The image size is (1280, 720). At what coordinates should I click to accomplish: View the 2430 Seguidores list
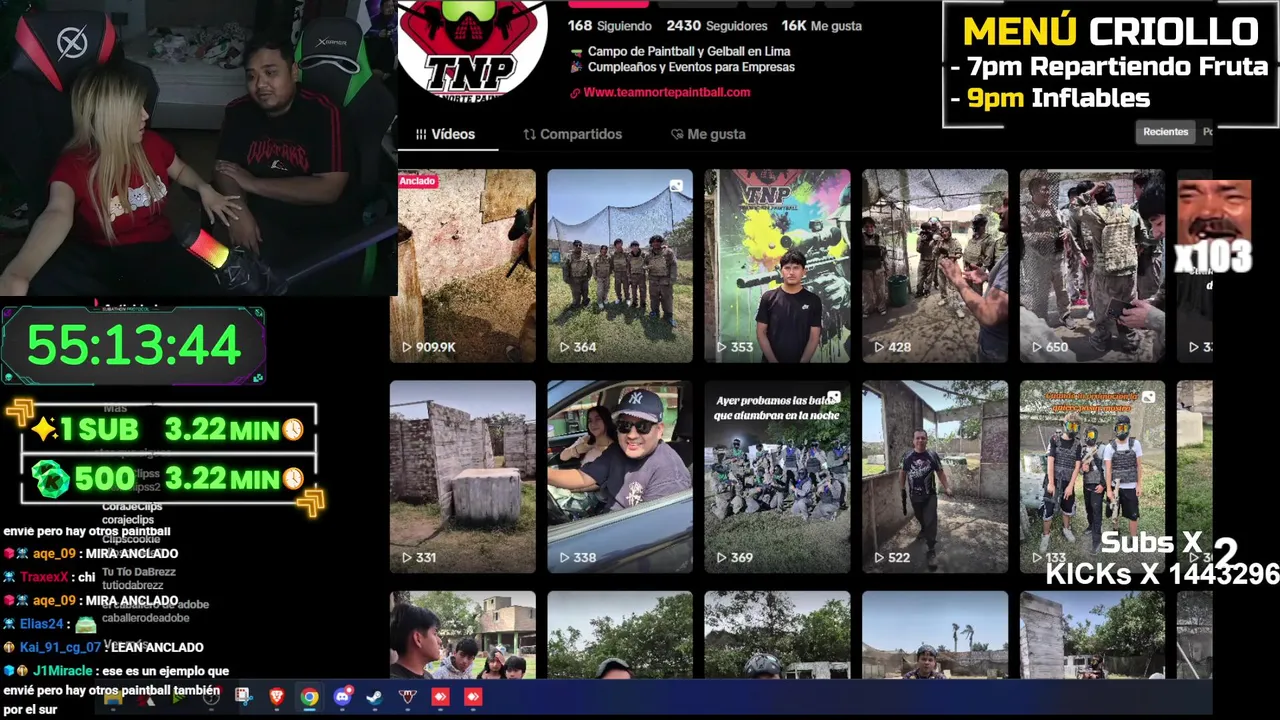coord(717,26)
